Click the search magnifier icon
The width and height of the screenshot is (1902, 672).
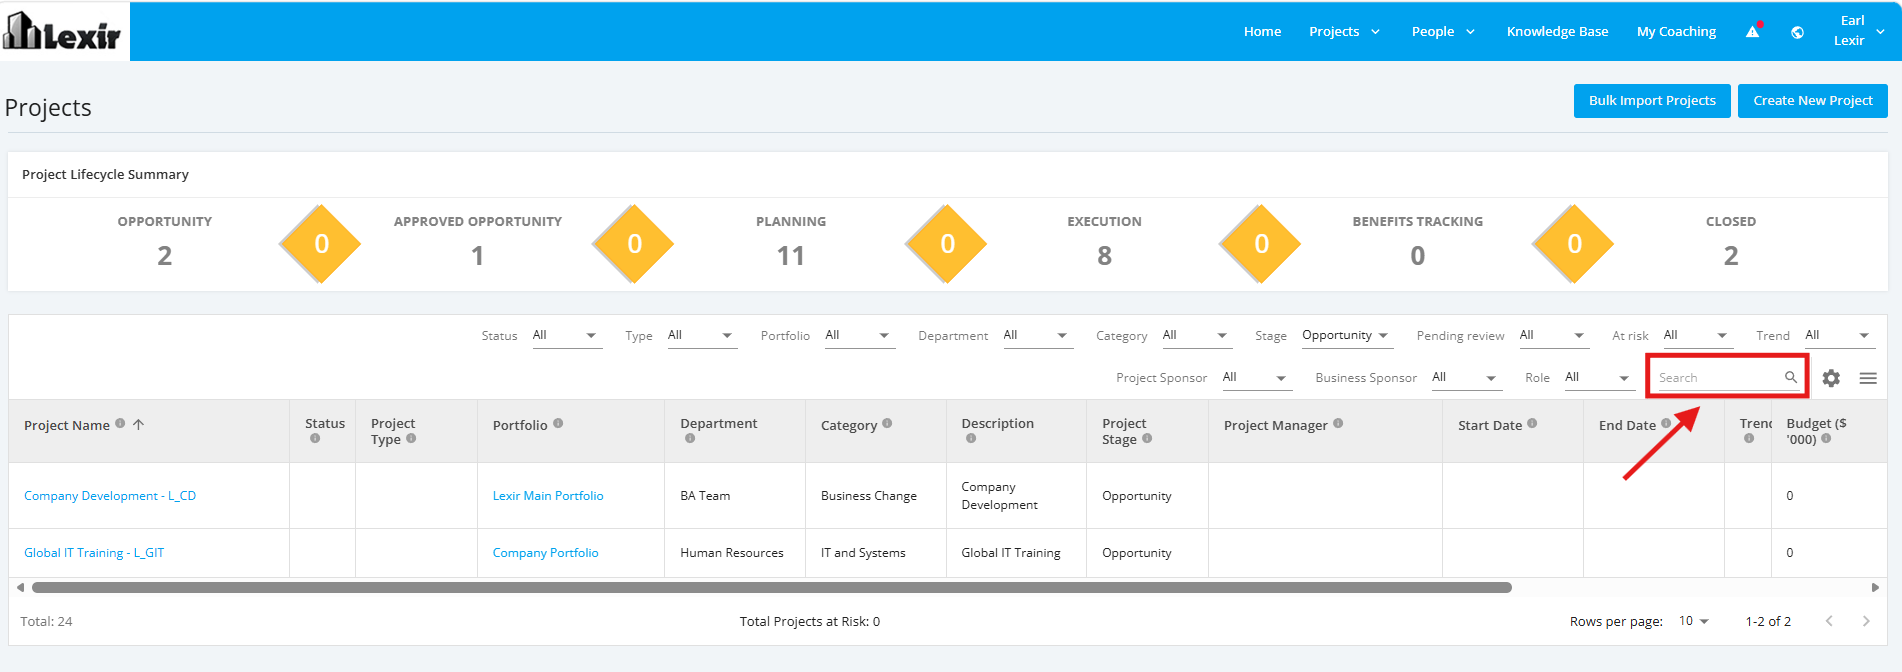1791,377
